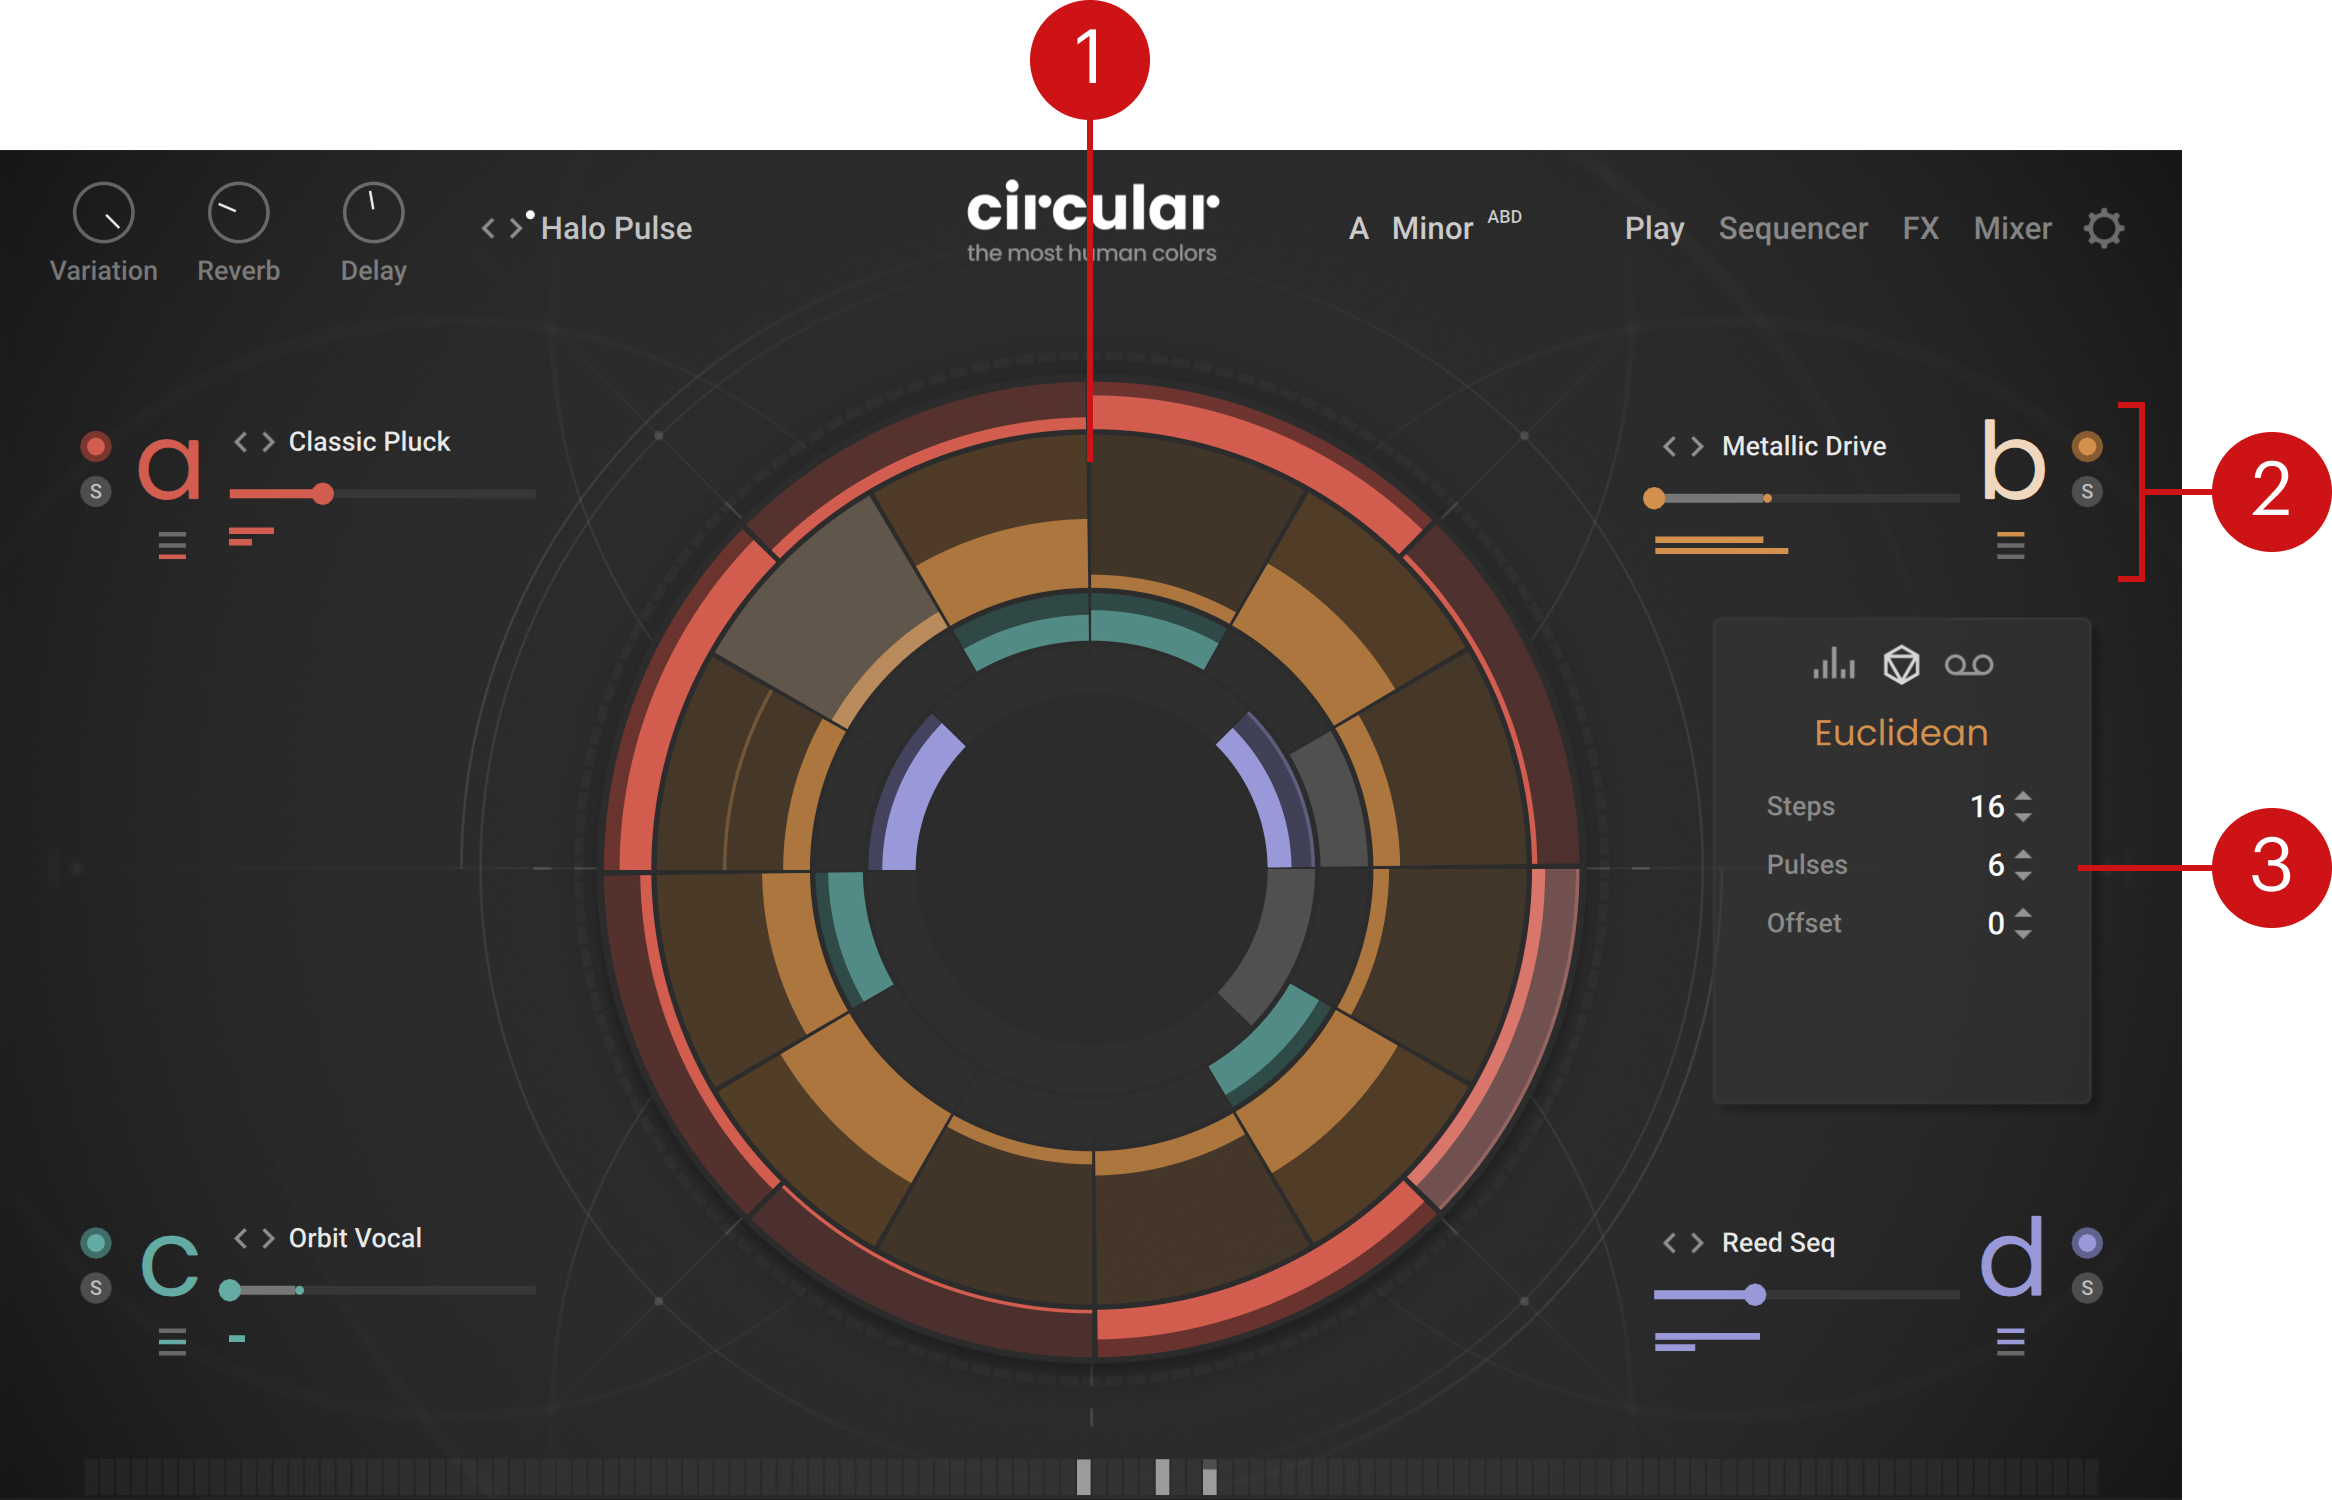Solo the Classic Pluck voice
The width and height of the screenshot is (2332, 1500).
click(x=95, y=492)
